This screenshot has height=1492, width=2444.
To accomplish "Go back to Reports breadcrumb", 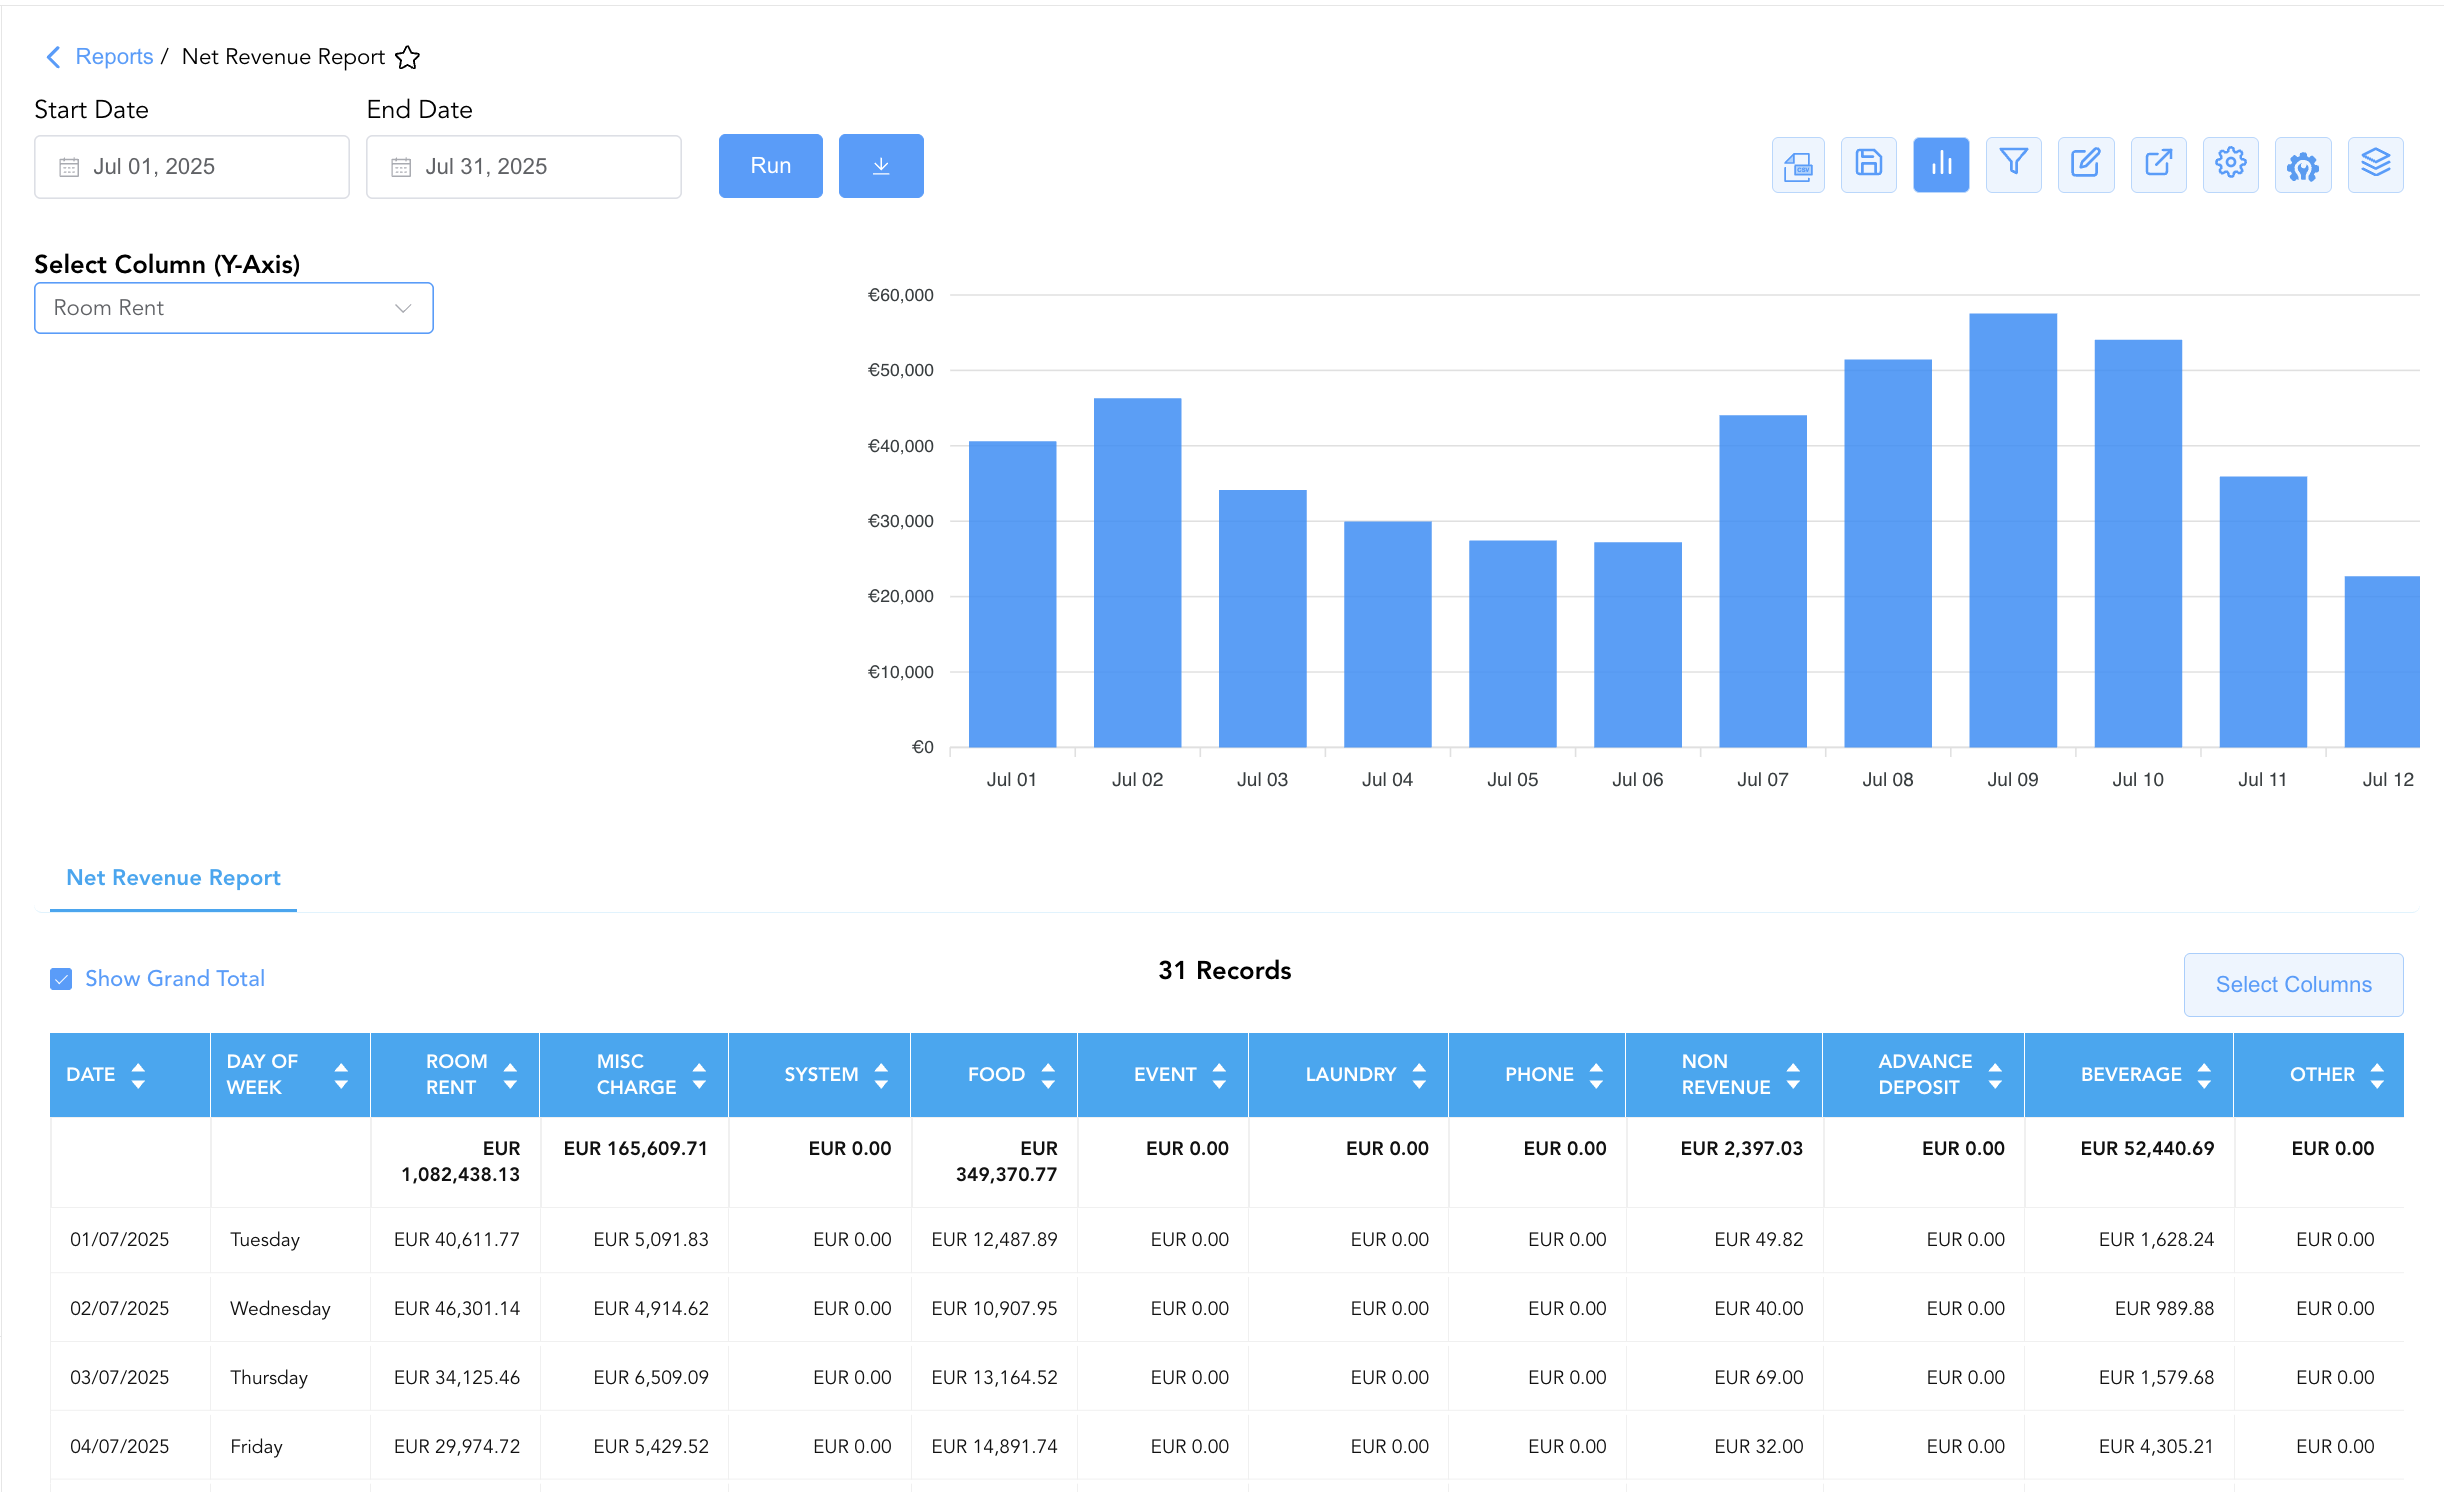I will [114, 57].
